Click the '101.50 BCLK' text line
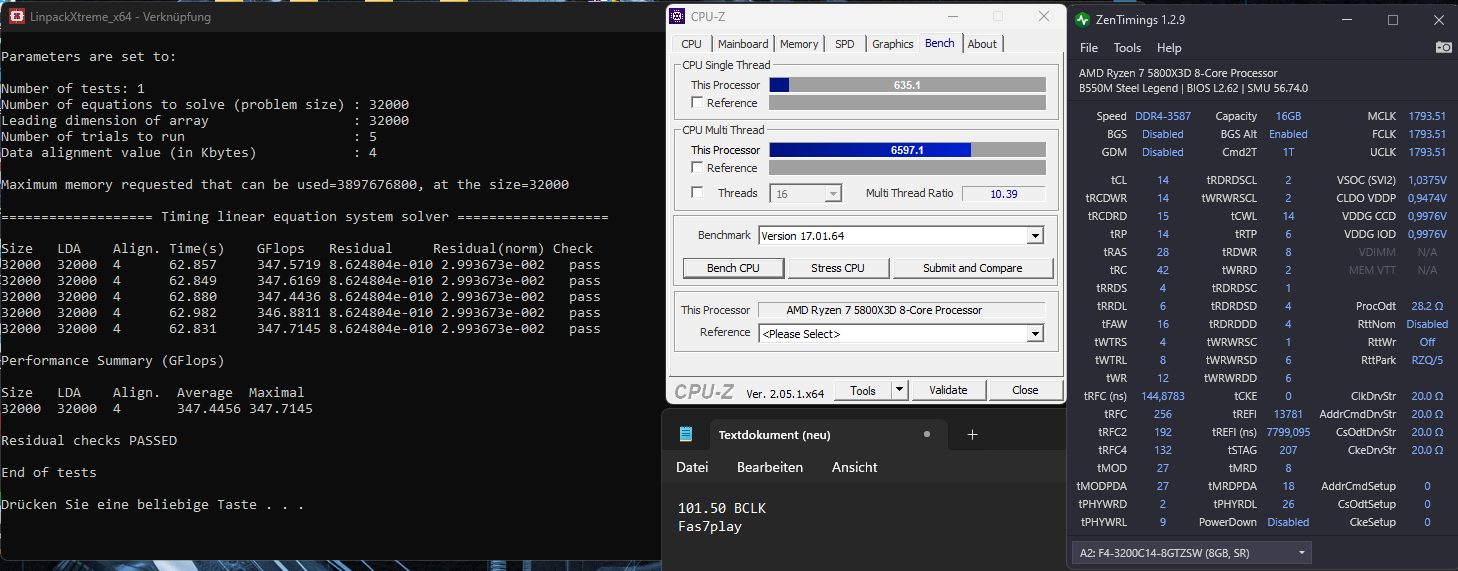This screenshot has width=1458, height=571. pyautogui.click(x=722, y=509)
